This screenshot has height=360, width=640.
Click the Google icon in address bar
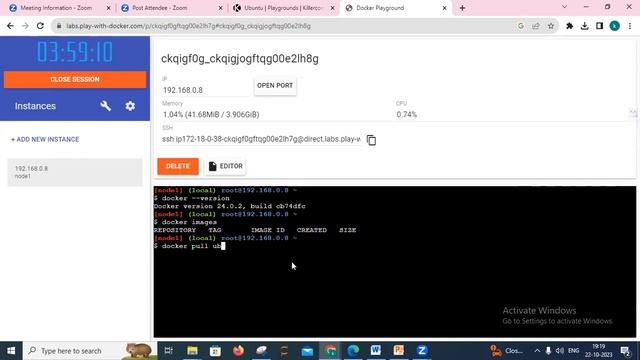point(520,26)
